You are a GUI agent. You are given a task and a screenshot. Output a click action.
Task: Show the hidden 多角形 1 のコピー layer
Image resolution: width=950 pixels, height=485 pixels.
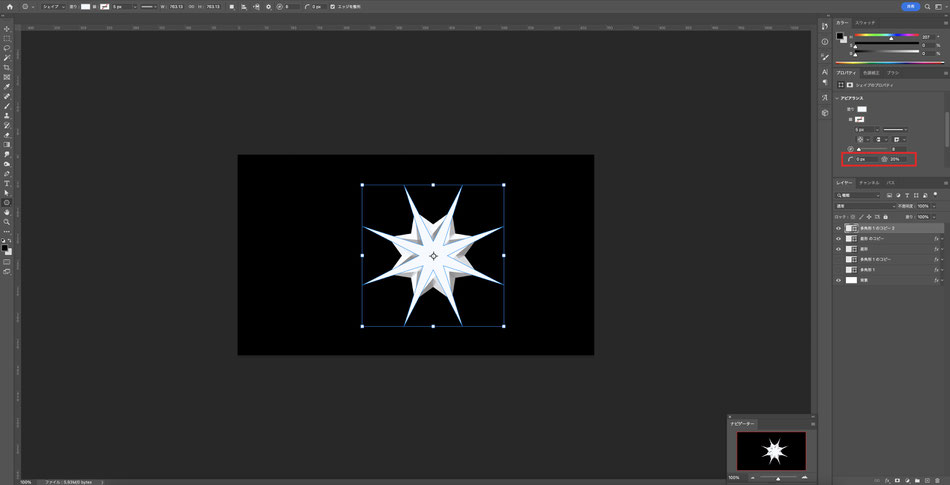[x=839, y=259]
